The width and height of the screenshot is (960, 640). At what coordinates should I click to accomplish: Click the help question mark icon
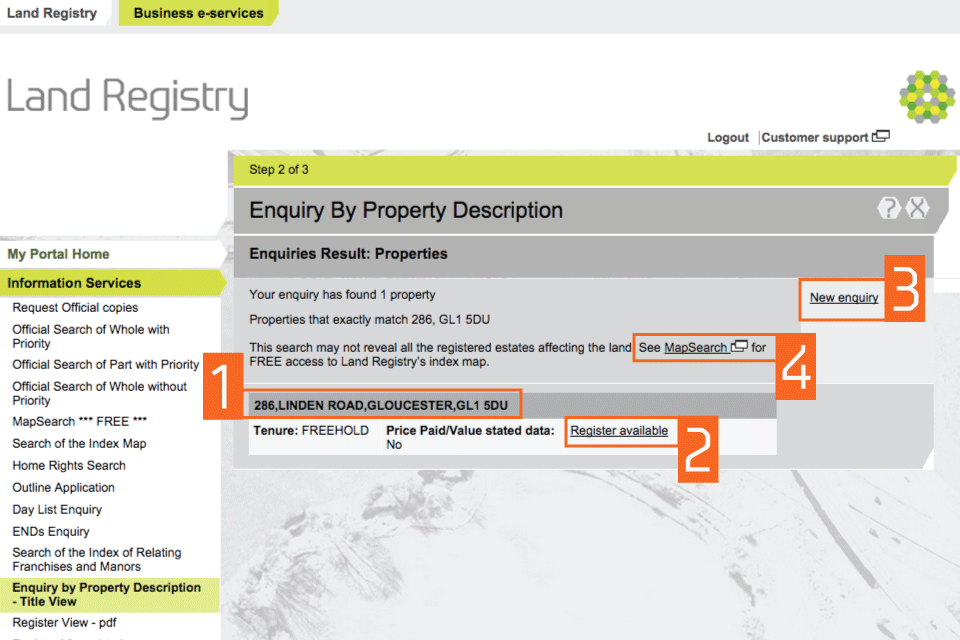pos(889,208)
